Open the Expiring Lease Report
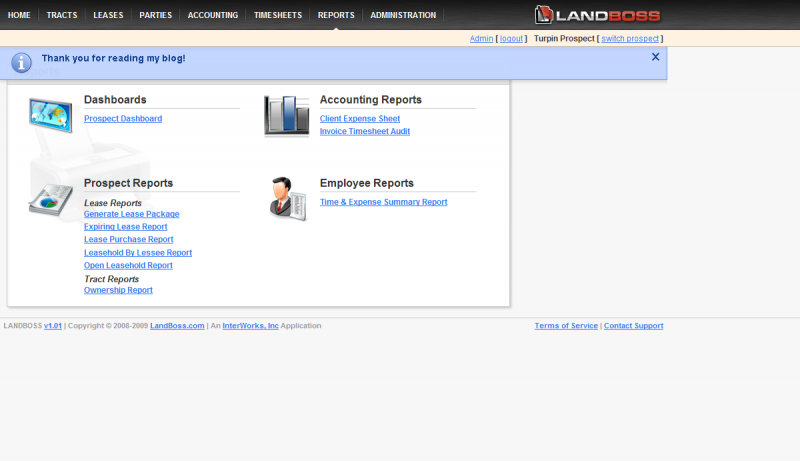This screenshot has width=800, height=461. point(126,226)
